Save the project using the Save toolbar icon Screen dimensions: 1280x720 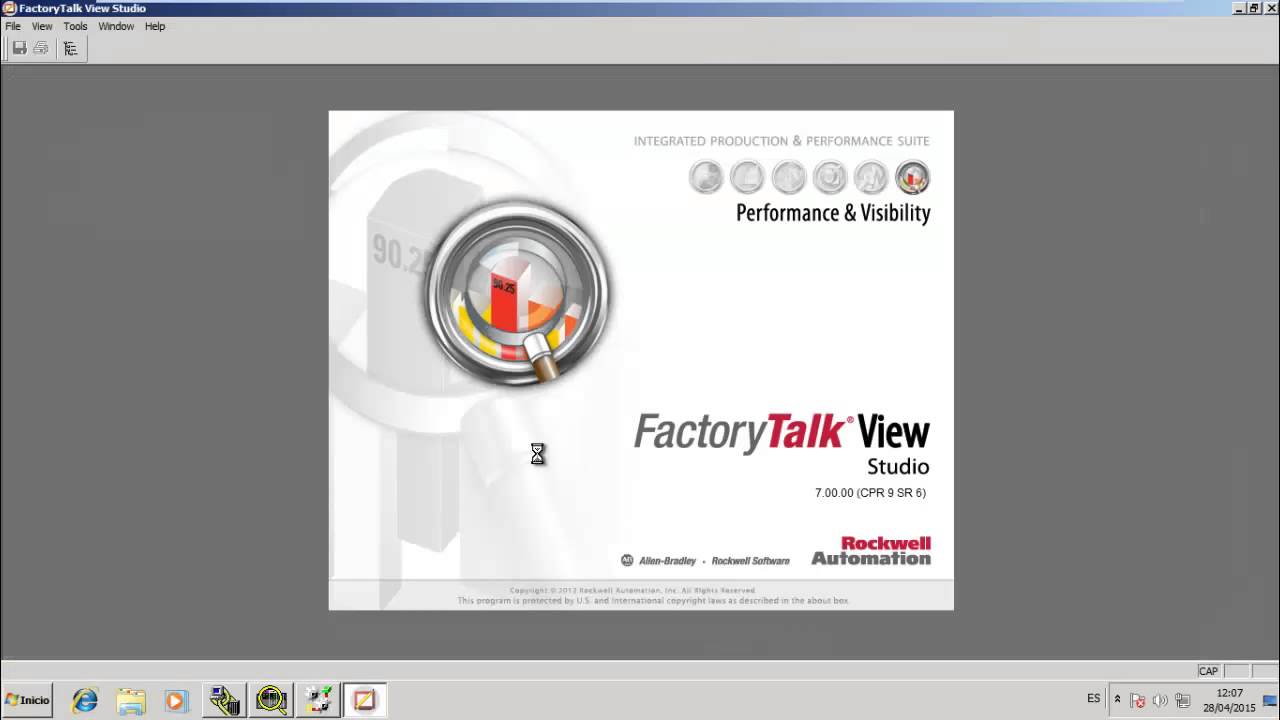click(19, 47)
